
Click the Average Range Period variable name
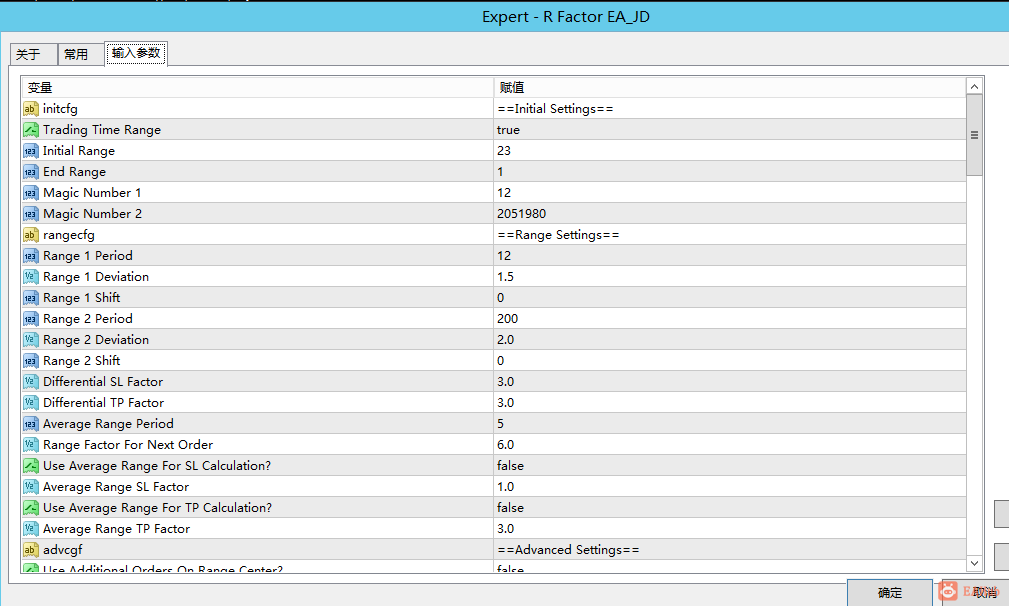pos(108,424)
